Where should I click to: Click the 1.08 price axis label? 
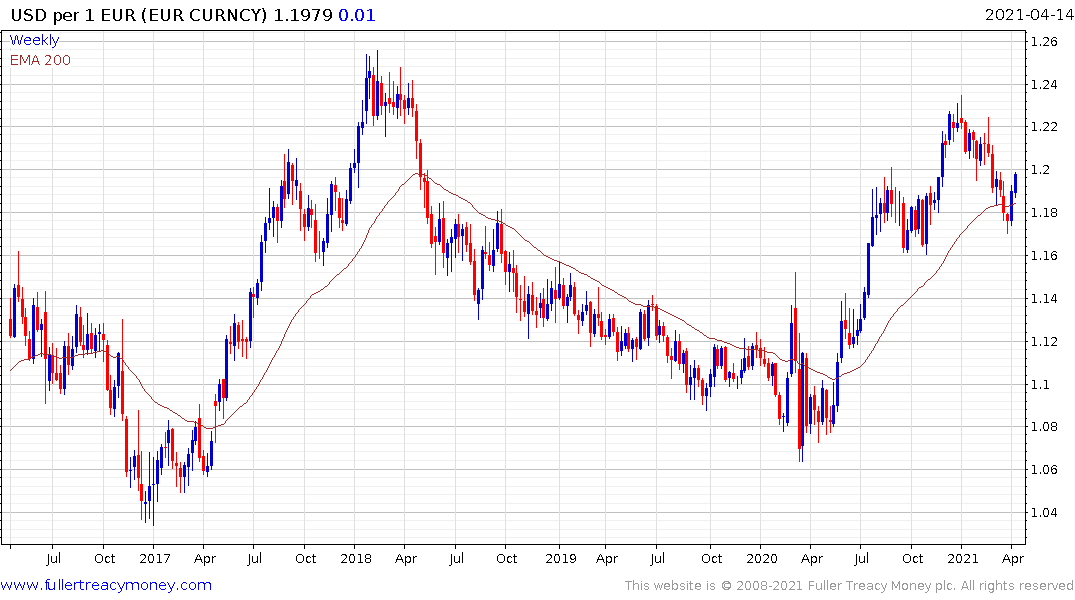[x=1044, y=427]
